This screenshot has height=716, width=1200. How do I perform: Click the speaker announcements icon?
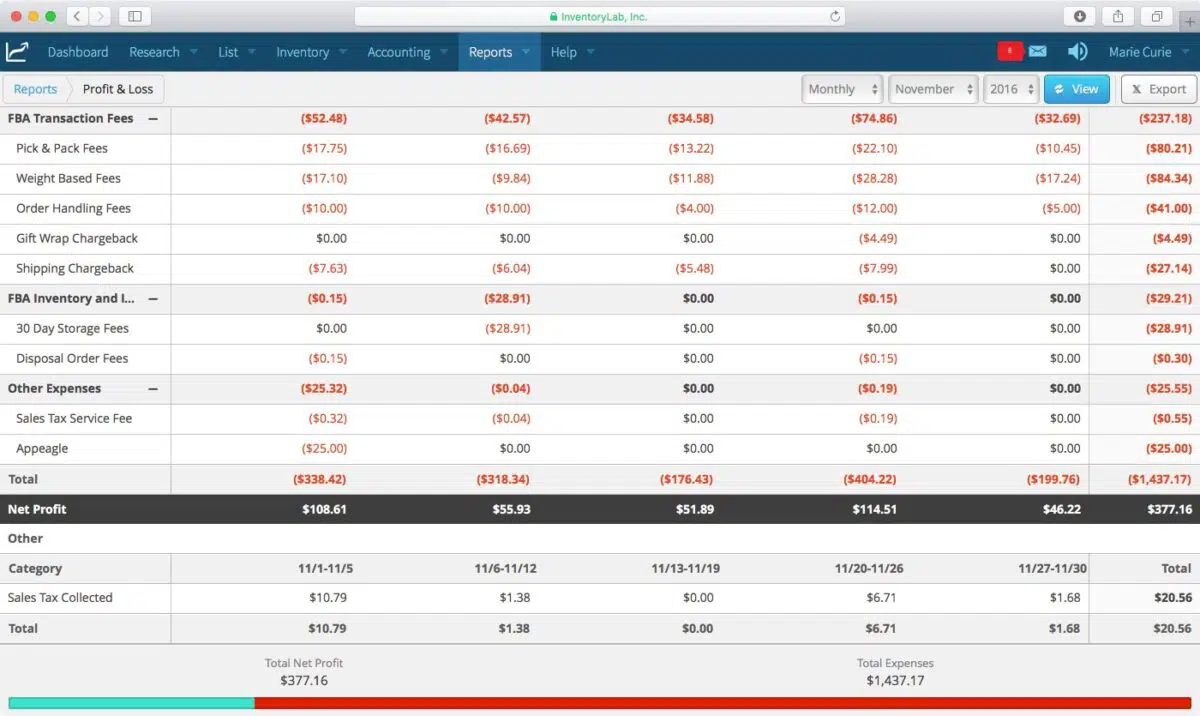(1077, 52)
